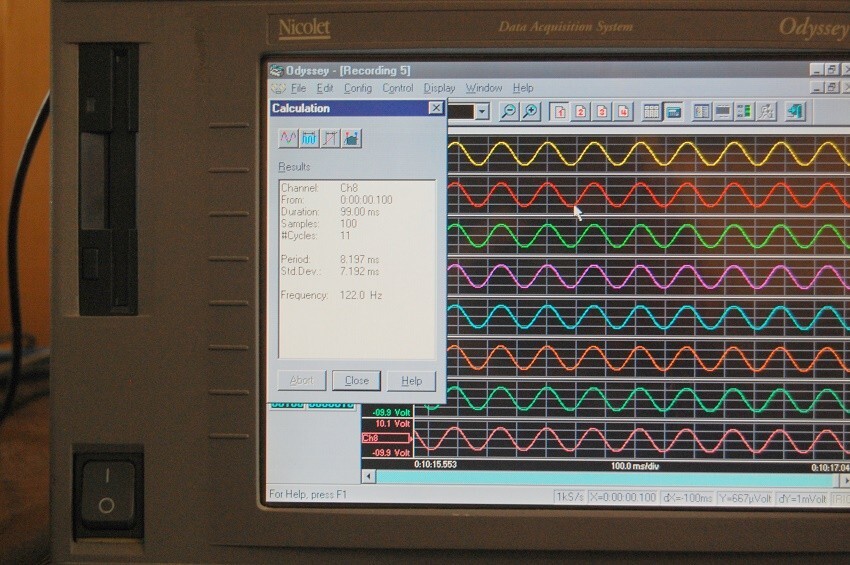Click the grid layout view icon
850x565 pixels.
click(x=651, y=112)
